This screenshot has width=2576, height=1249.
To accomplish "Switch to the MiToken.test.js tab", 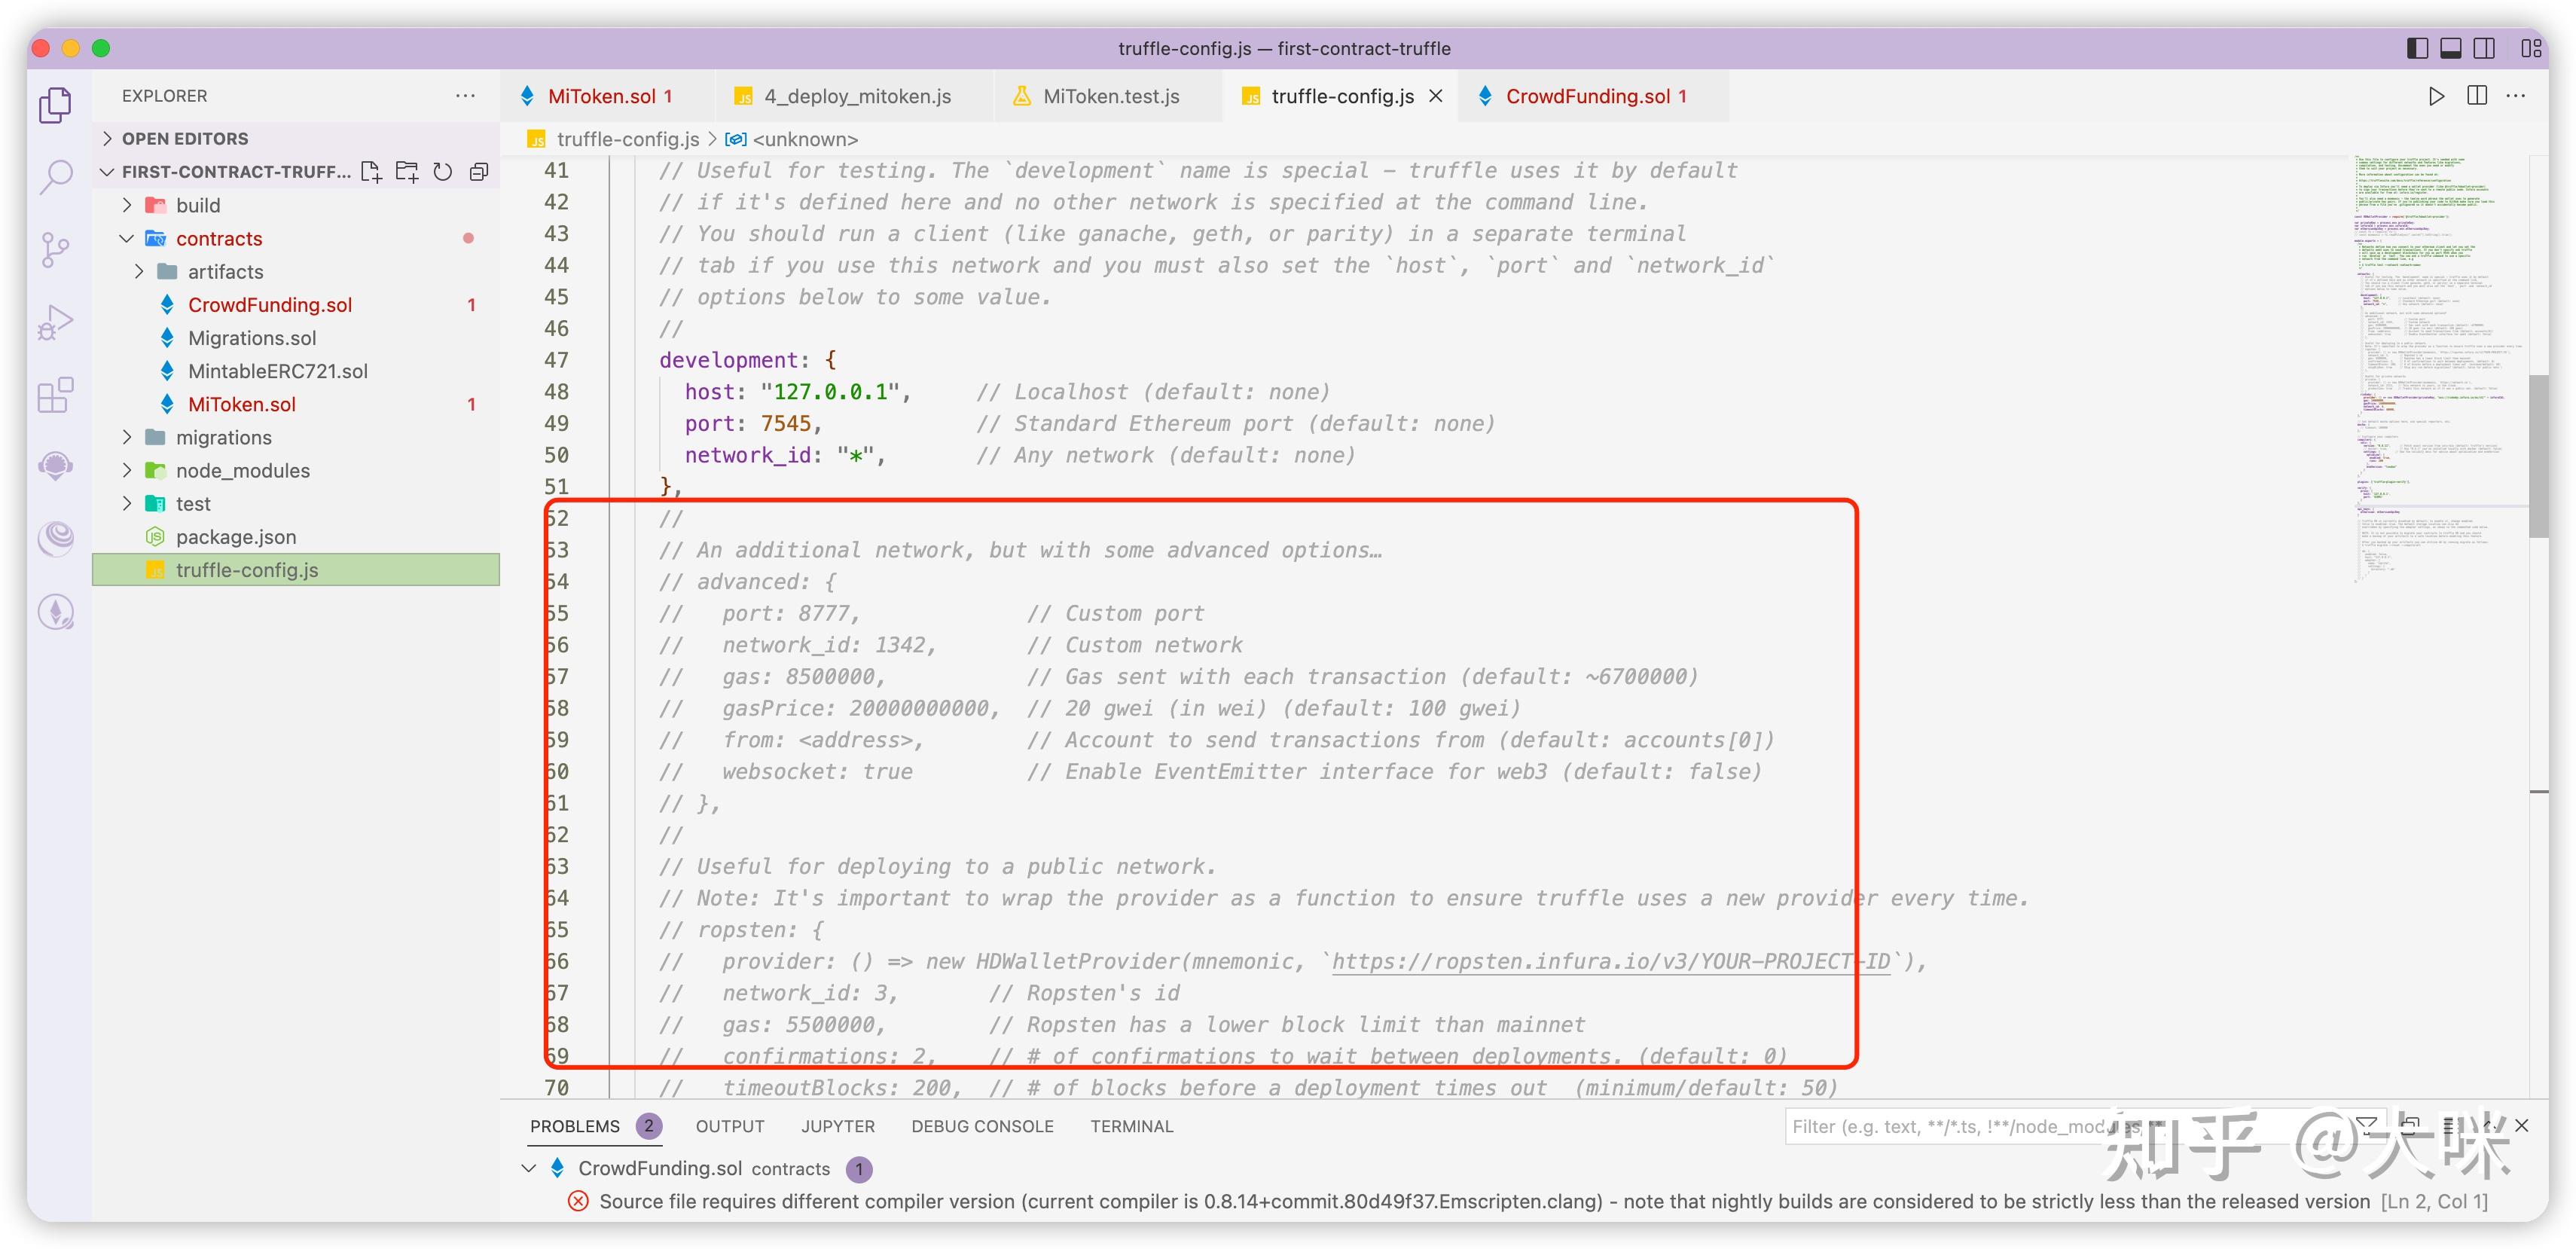I will 1110,96.
